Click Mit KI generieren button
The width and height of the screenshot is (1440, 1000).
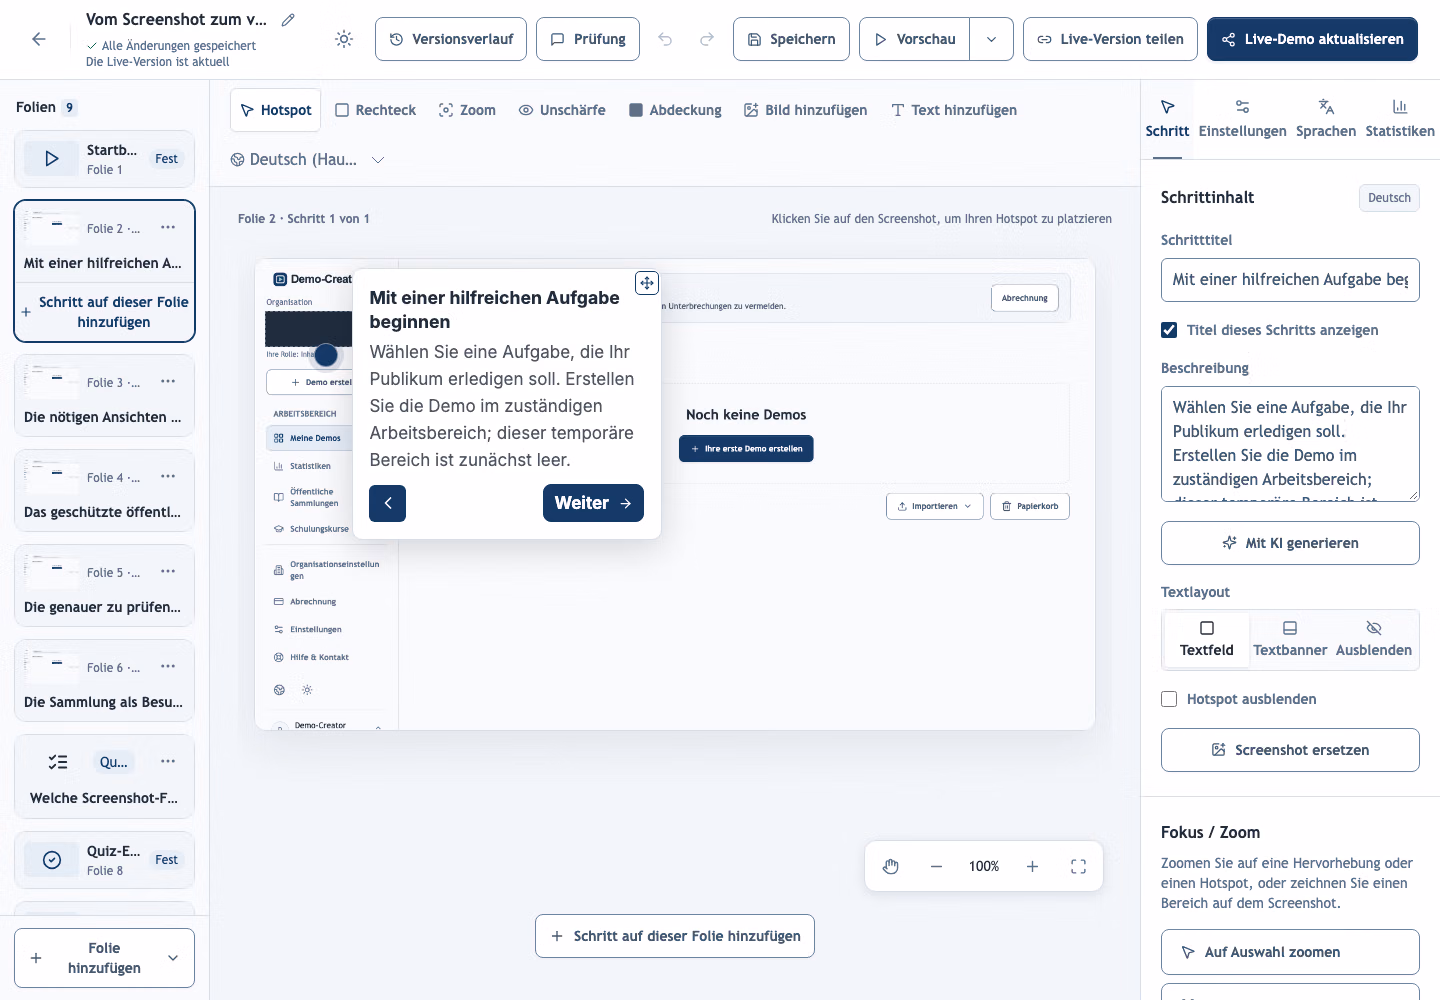[1290, 543]
